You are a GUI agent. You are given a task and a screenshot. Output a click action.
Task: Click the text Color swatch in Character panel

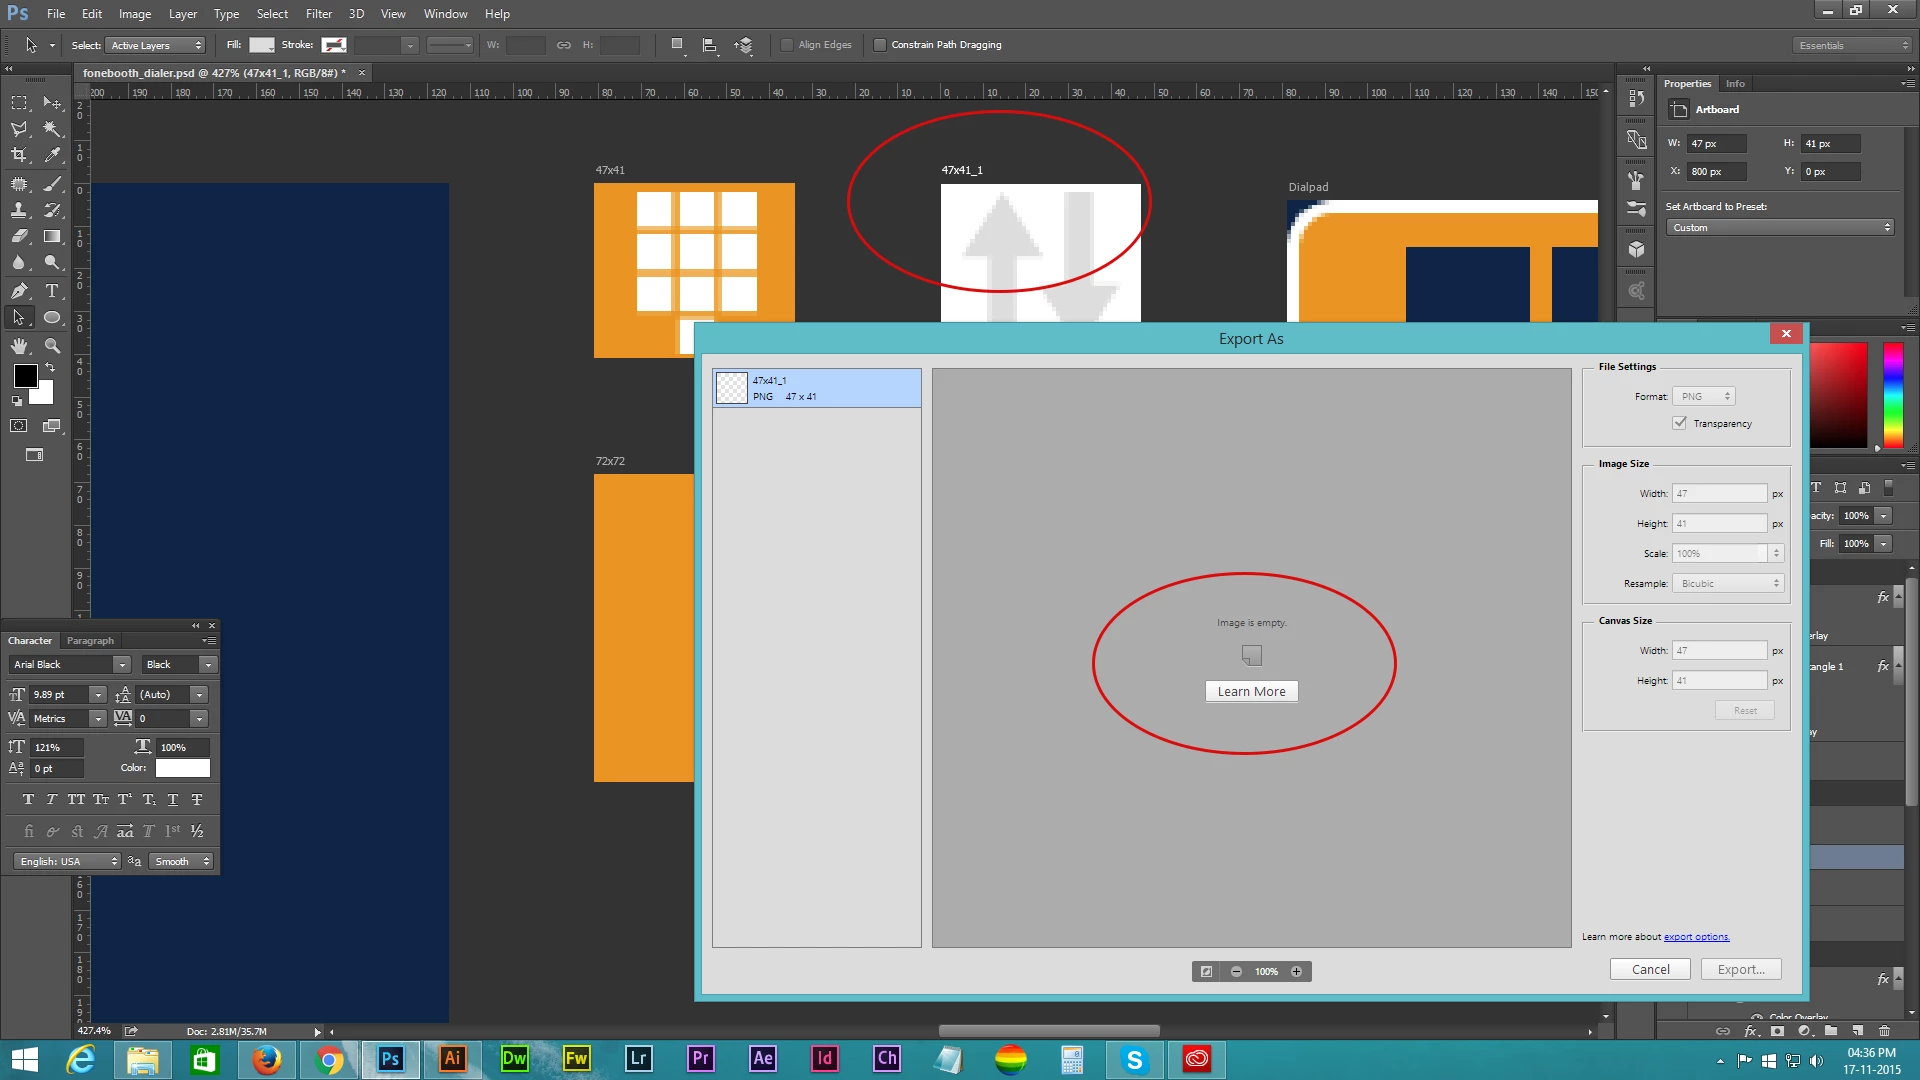183,768
